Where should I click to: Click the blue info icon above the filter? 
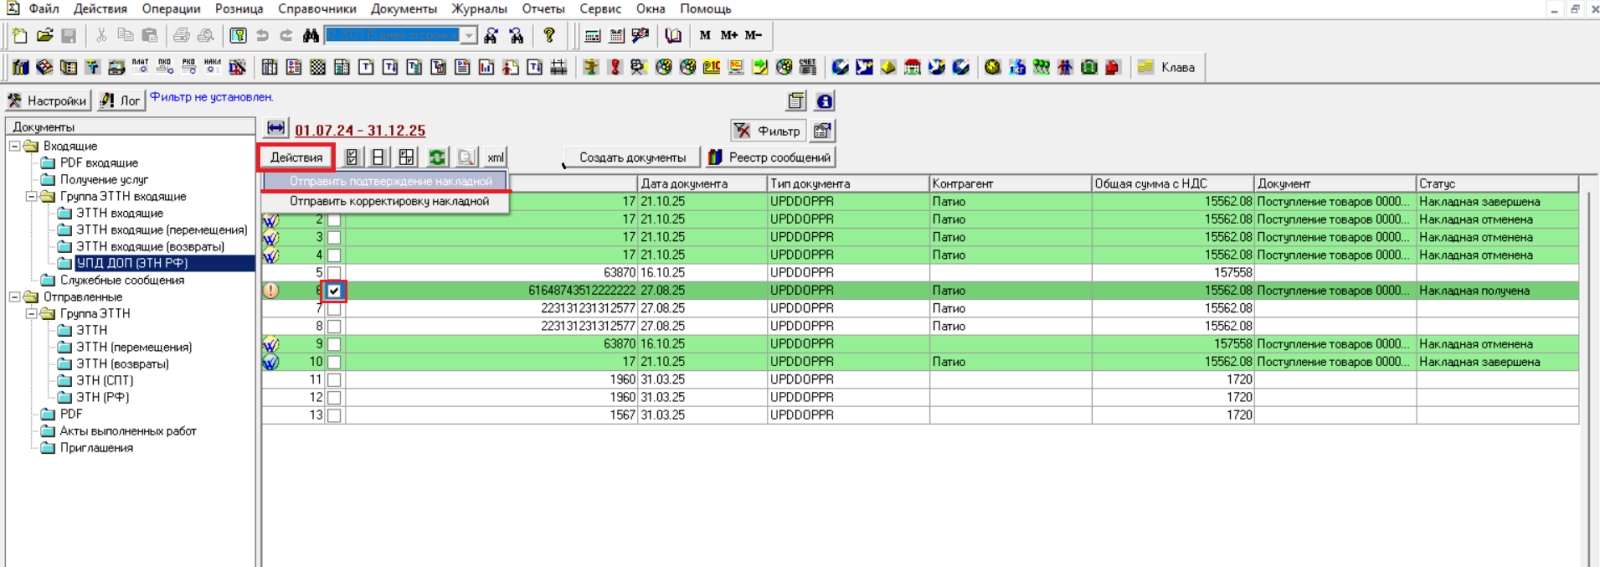[x=824, y=101]
